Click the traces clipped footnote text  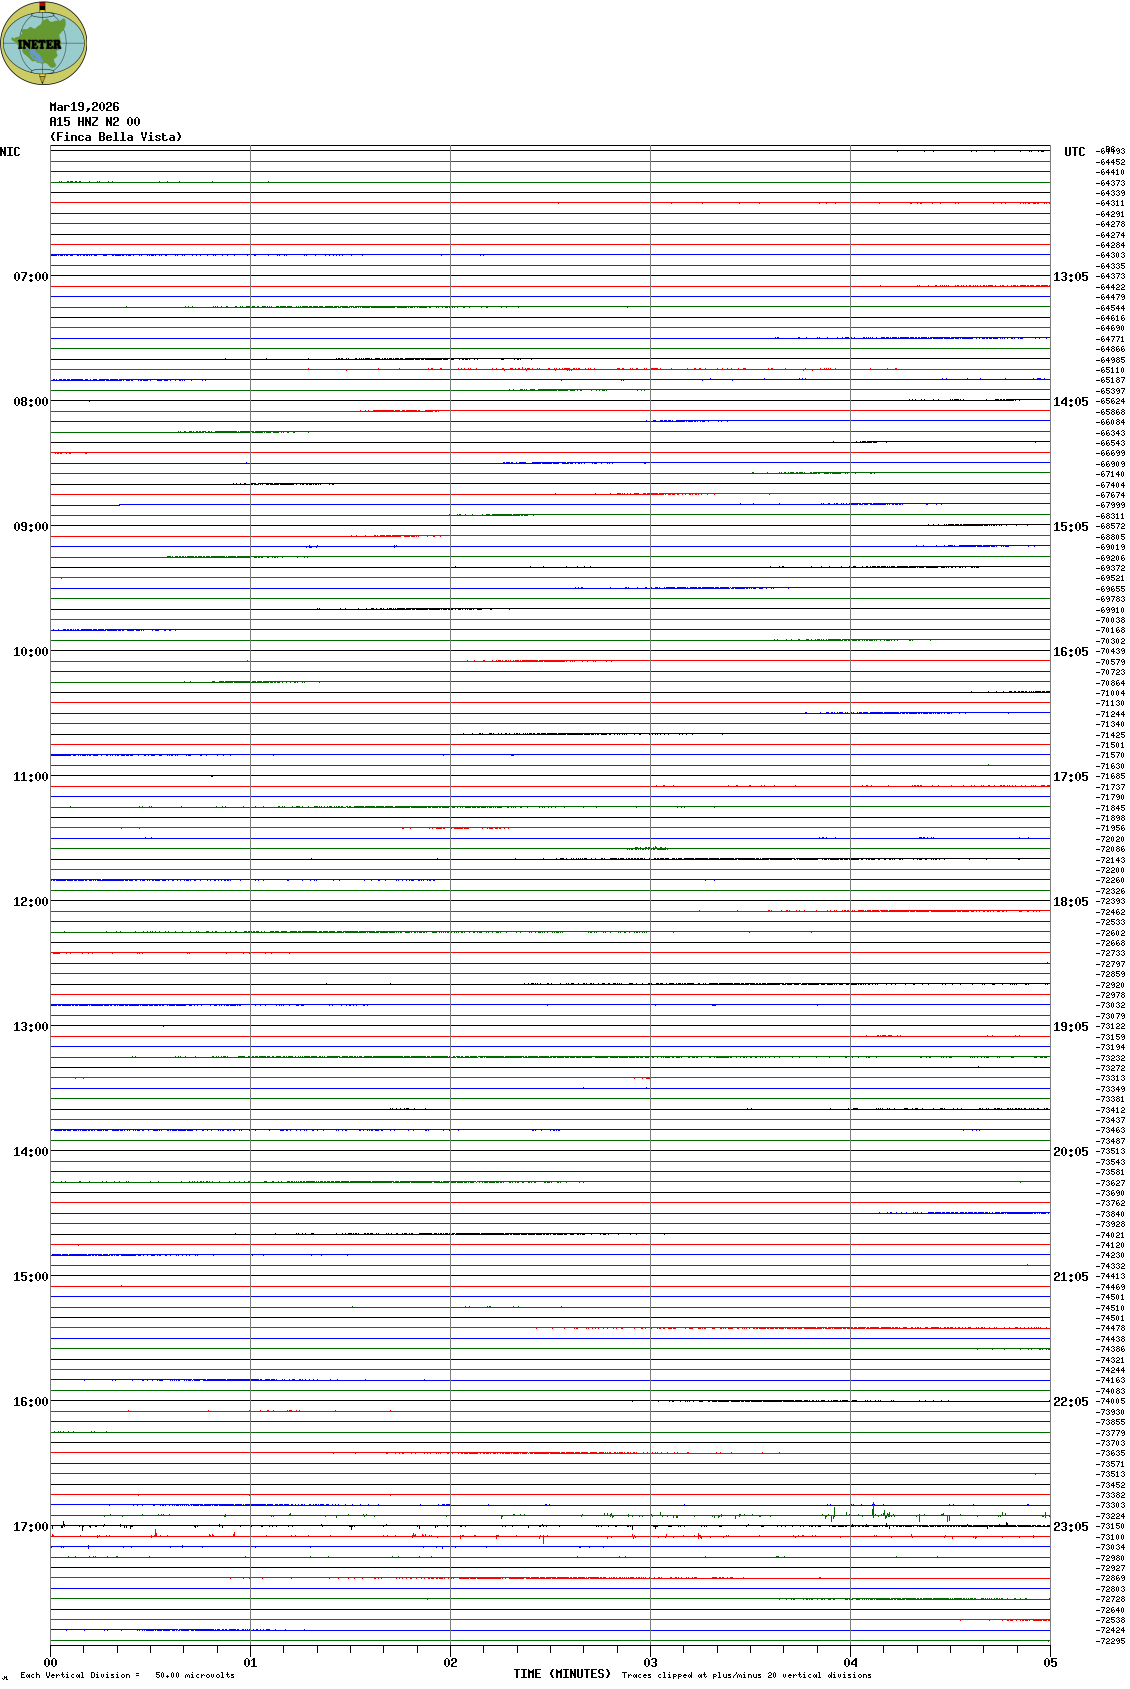[746, 1675]
